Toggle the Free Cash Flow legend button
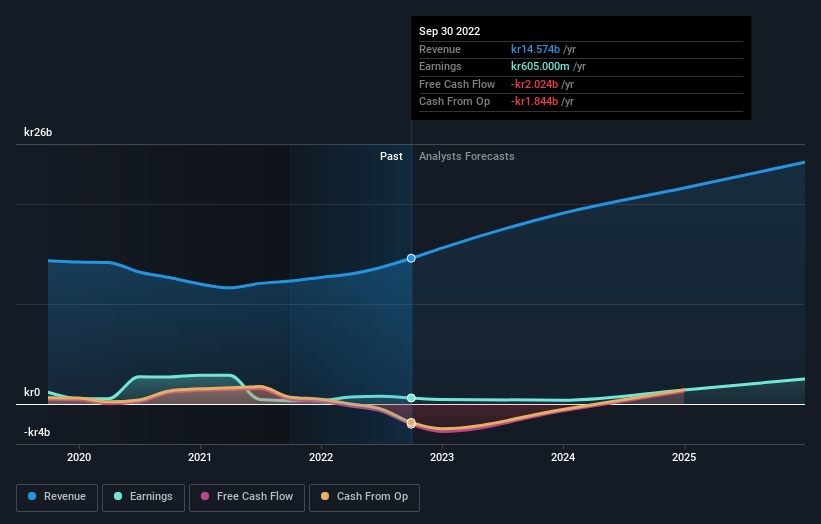This screenshot has width=821, height=524. point(247,497)
